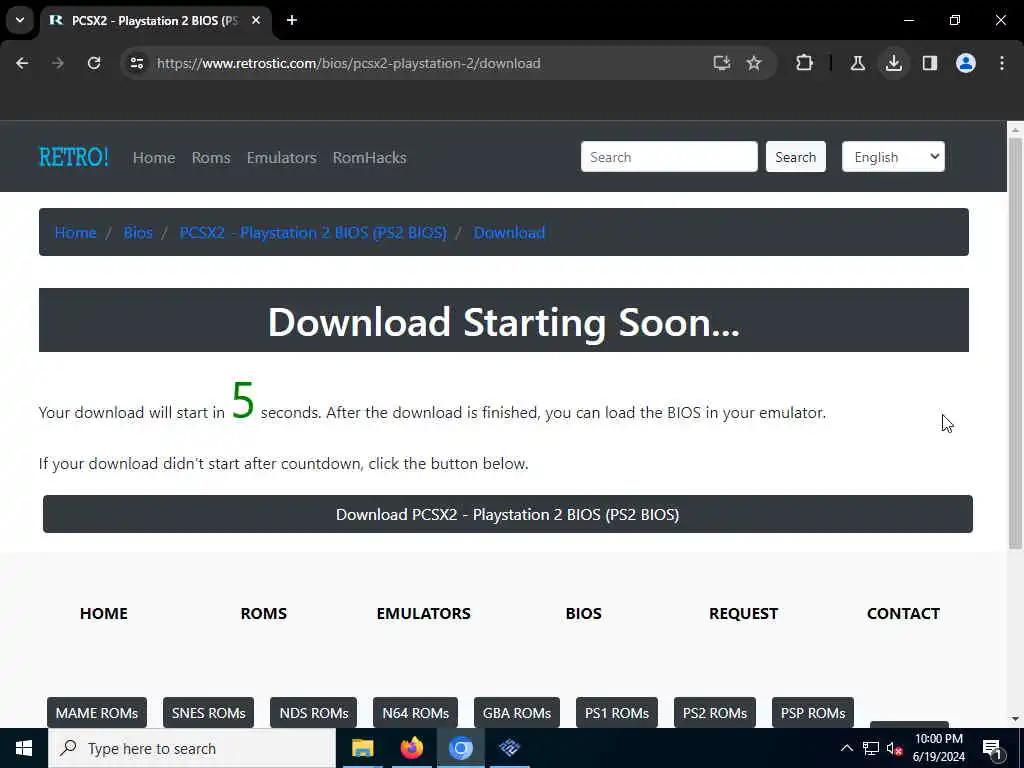Click the Download breadcrumb link
Screen dimensions: 1024x768
click(509, 232)
